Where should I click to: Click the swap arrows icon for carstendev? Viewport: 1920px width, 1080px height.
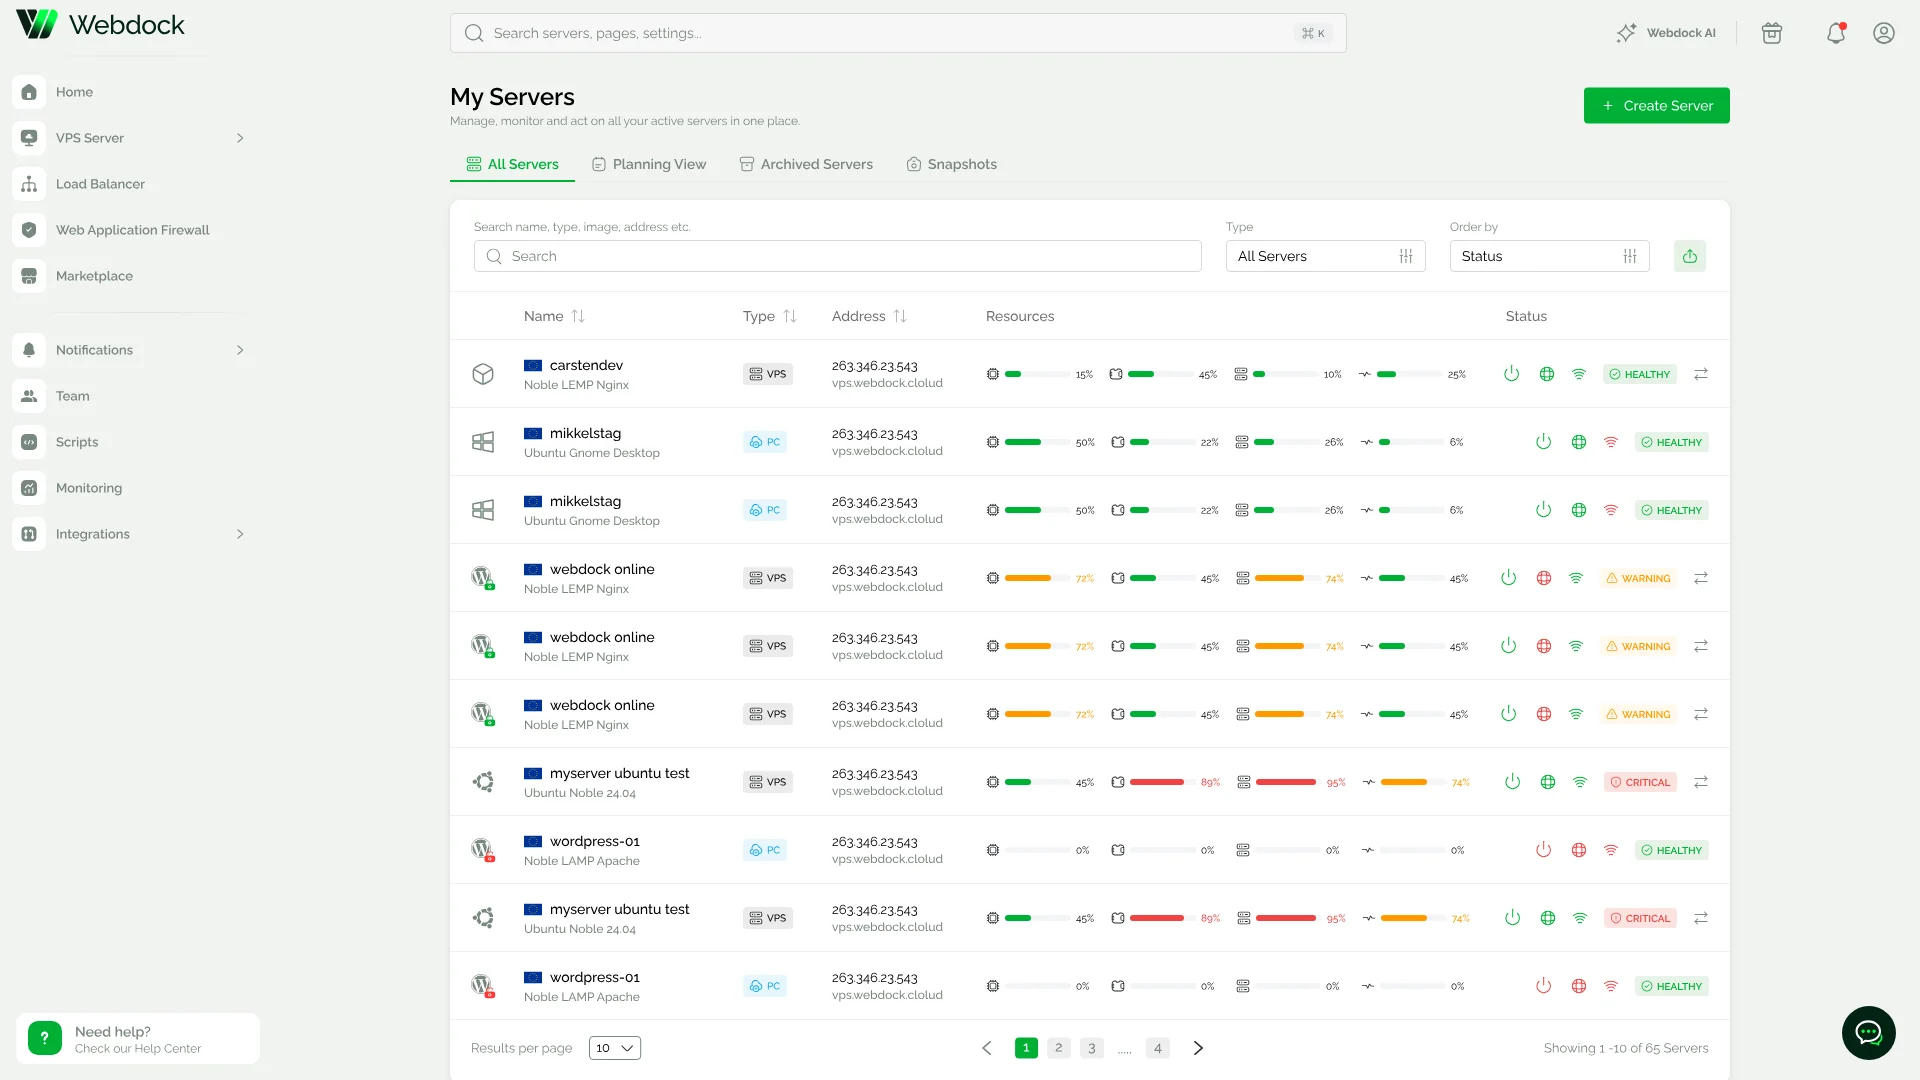pyautogui.click(x=1701, y=374)
